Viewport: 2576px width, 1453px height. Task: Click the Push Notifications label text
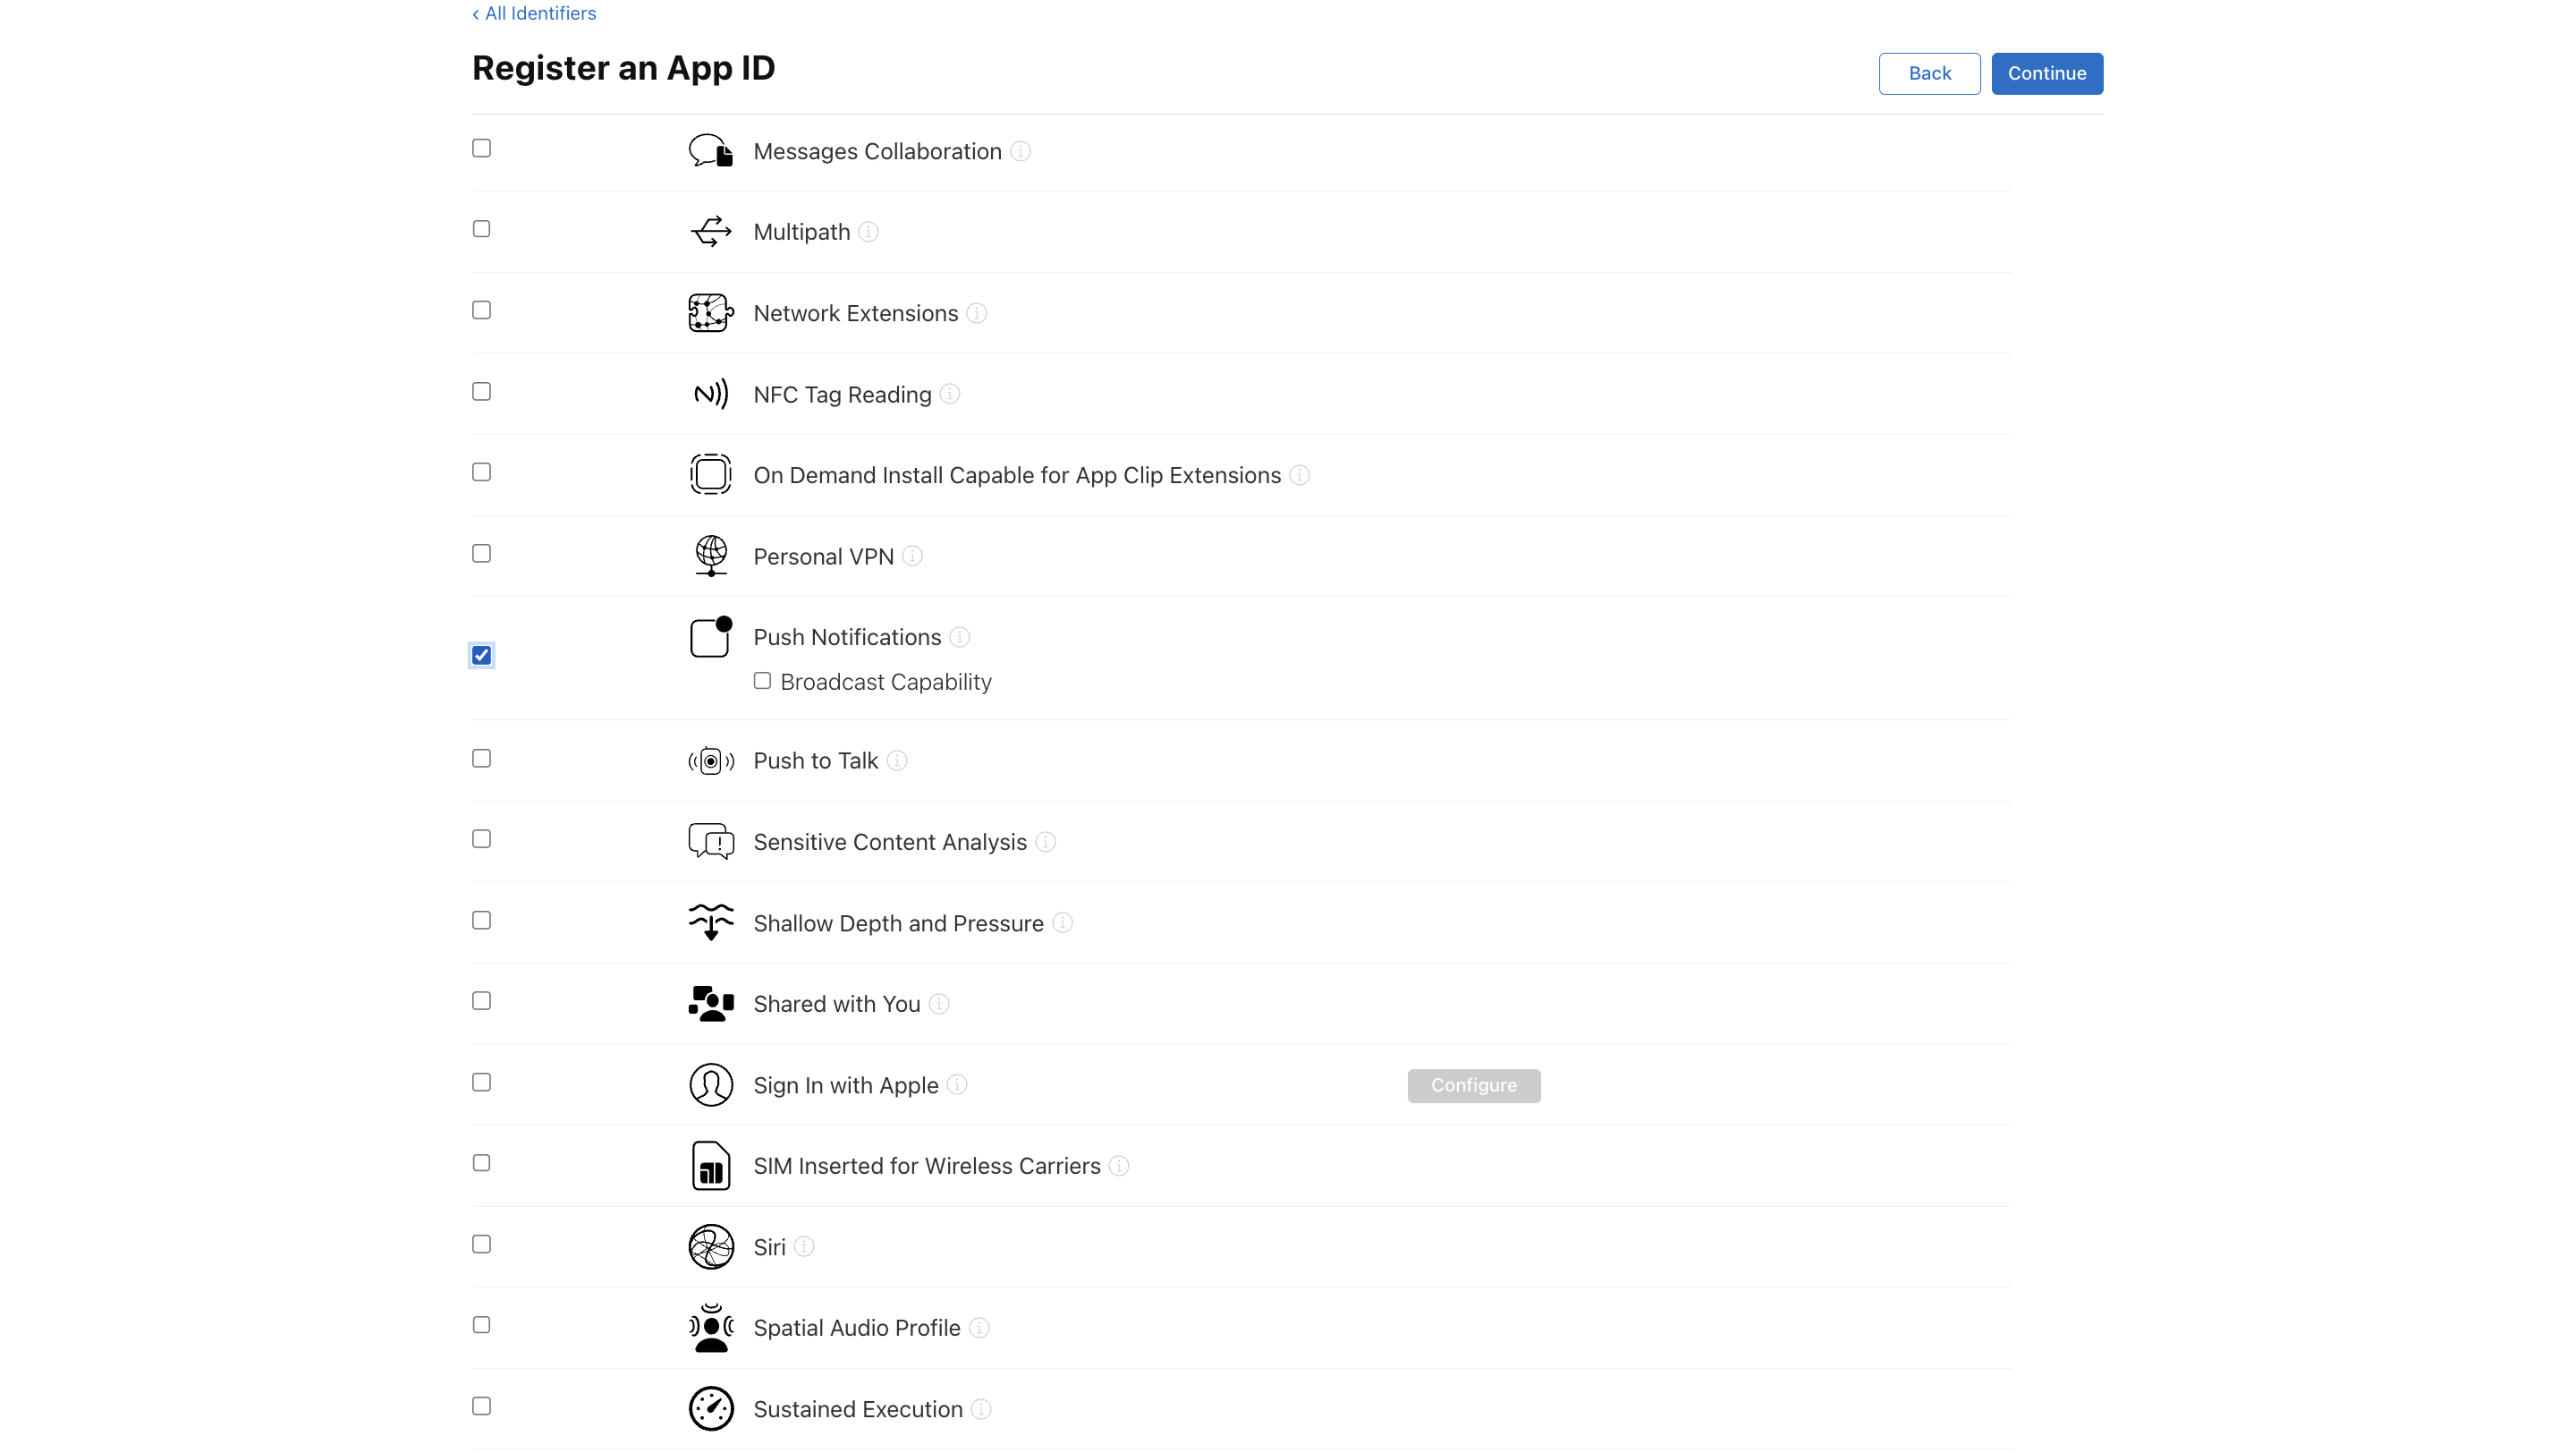[847, 637]
